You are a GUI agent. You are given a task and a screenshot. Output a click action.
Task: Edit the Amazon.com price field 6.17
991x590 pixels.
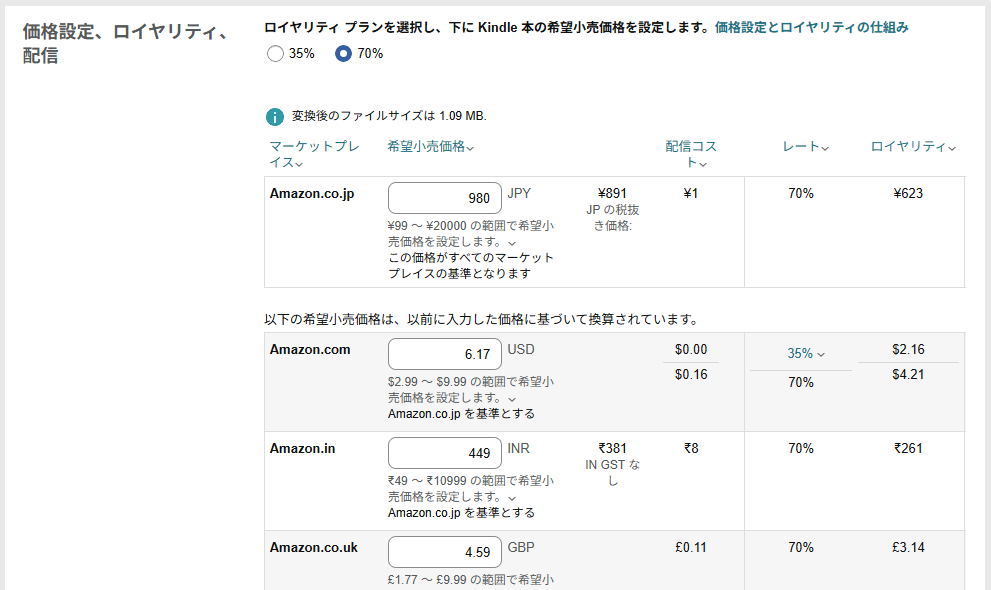click(x=445, y=354)
